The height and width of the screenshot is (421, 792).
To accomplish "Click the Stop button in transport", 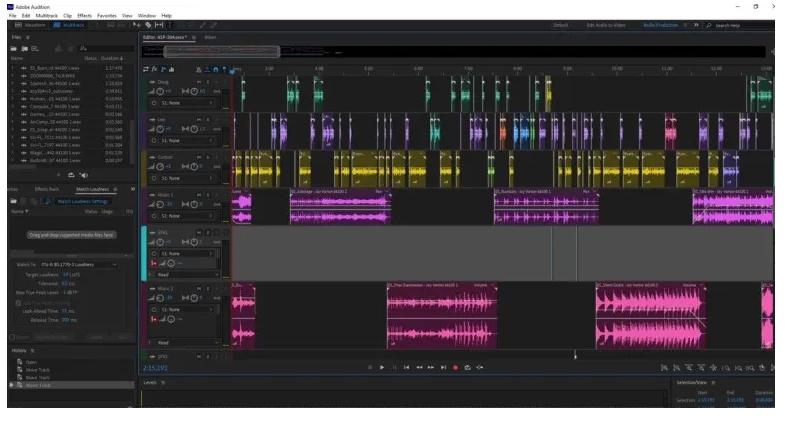I will pyautogui.click(x=369, y=368).
